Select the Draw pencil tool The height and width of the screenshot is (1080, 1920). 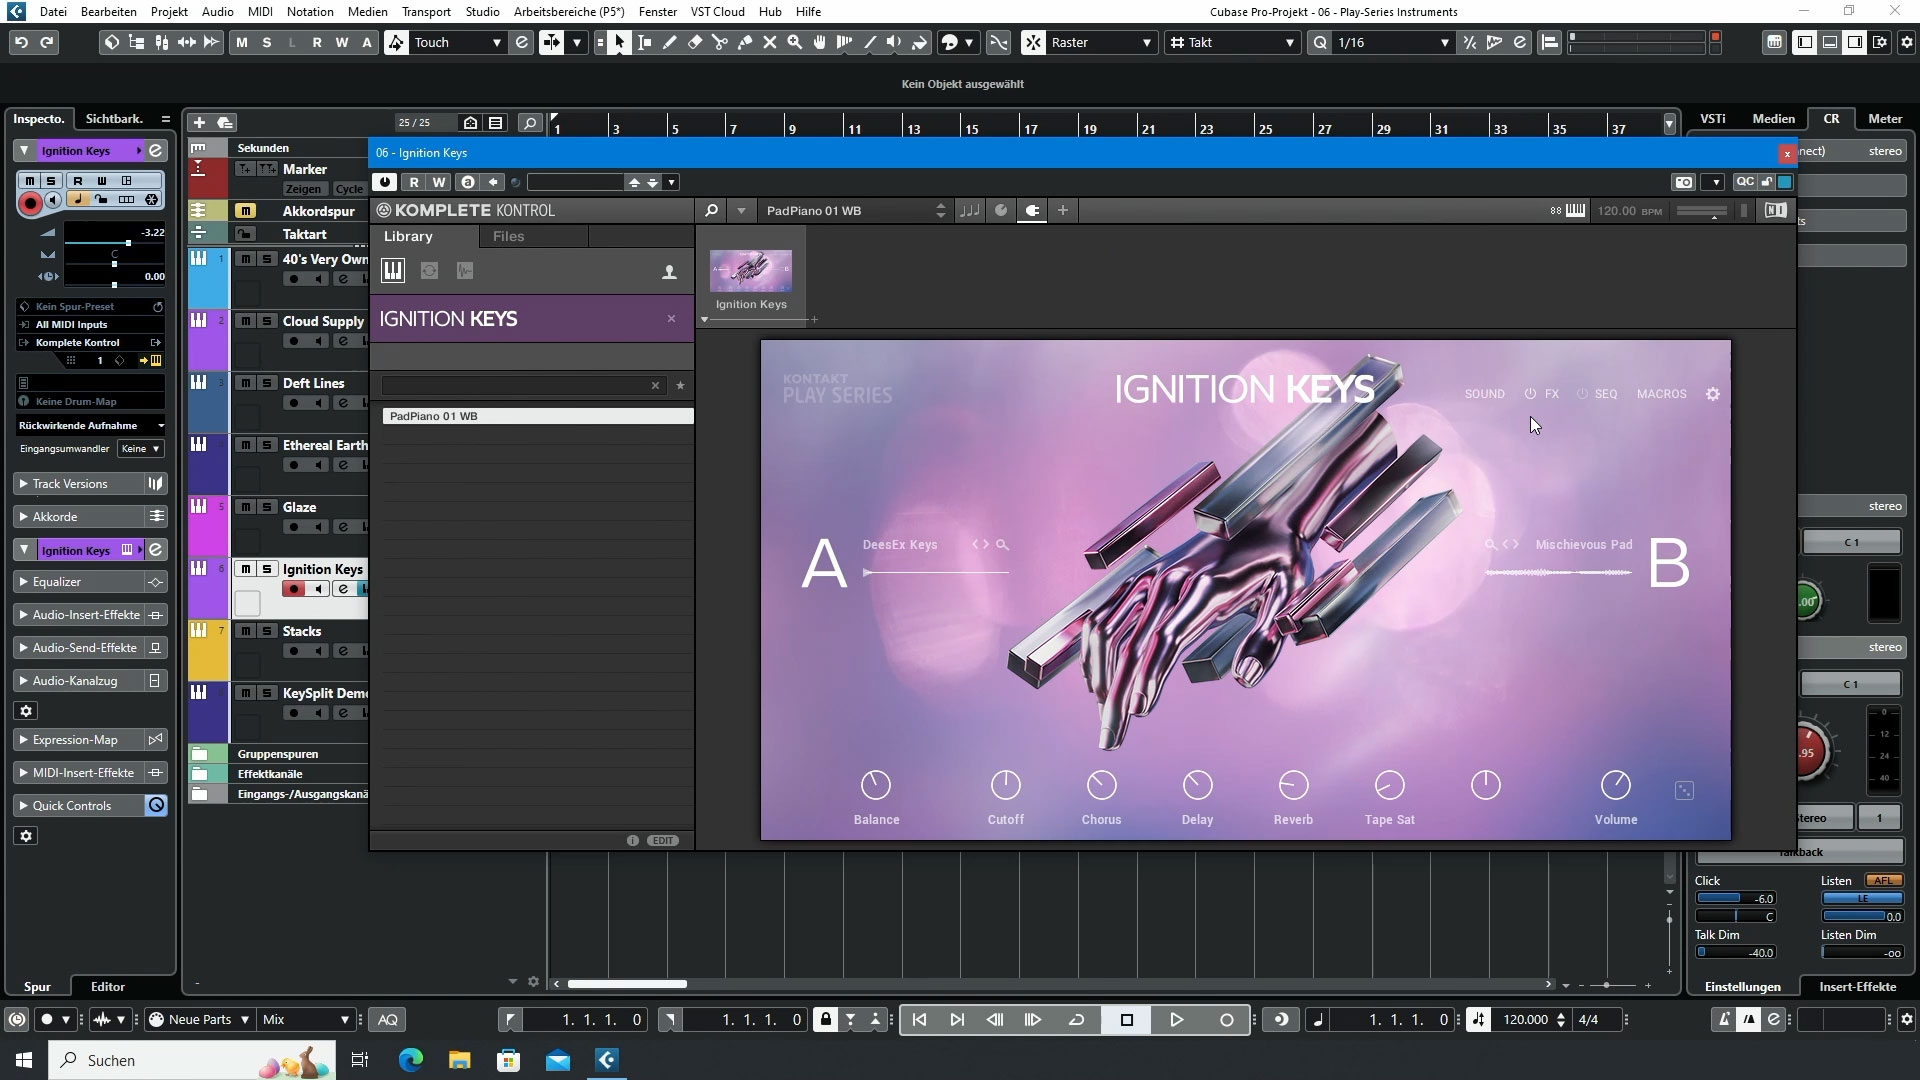coord(670,42)
